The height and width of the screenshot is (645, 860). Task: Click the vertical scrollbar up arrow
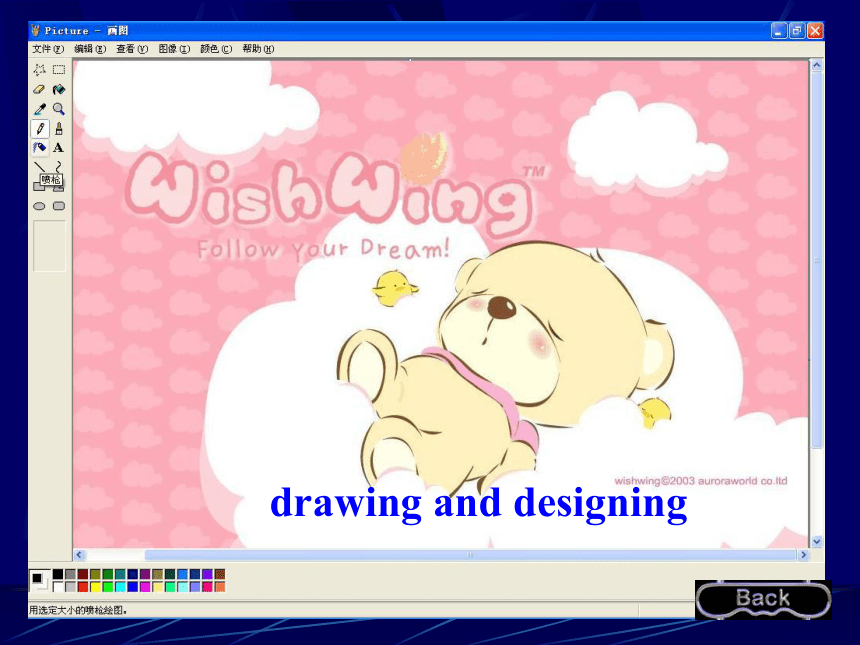pos(816,66)
